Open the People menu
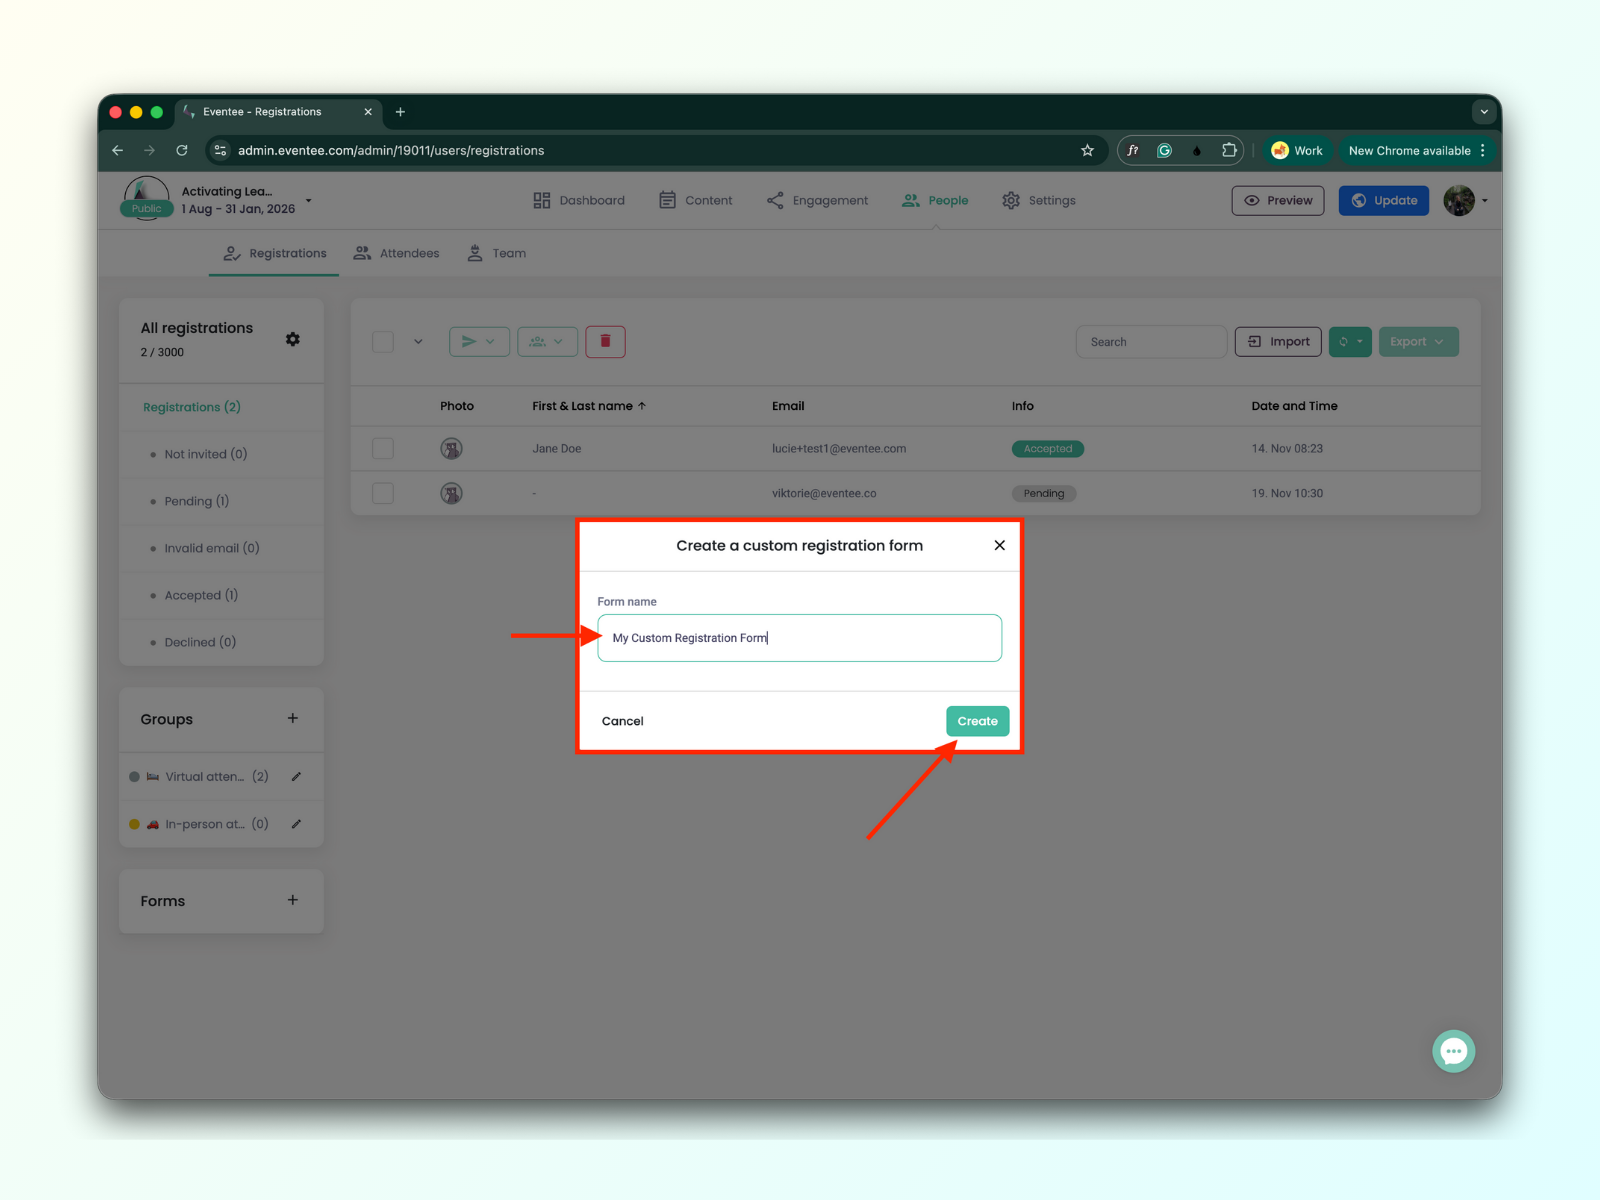Screen dimensions: 1600x1200 click(x=935, y=201)
